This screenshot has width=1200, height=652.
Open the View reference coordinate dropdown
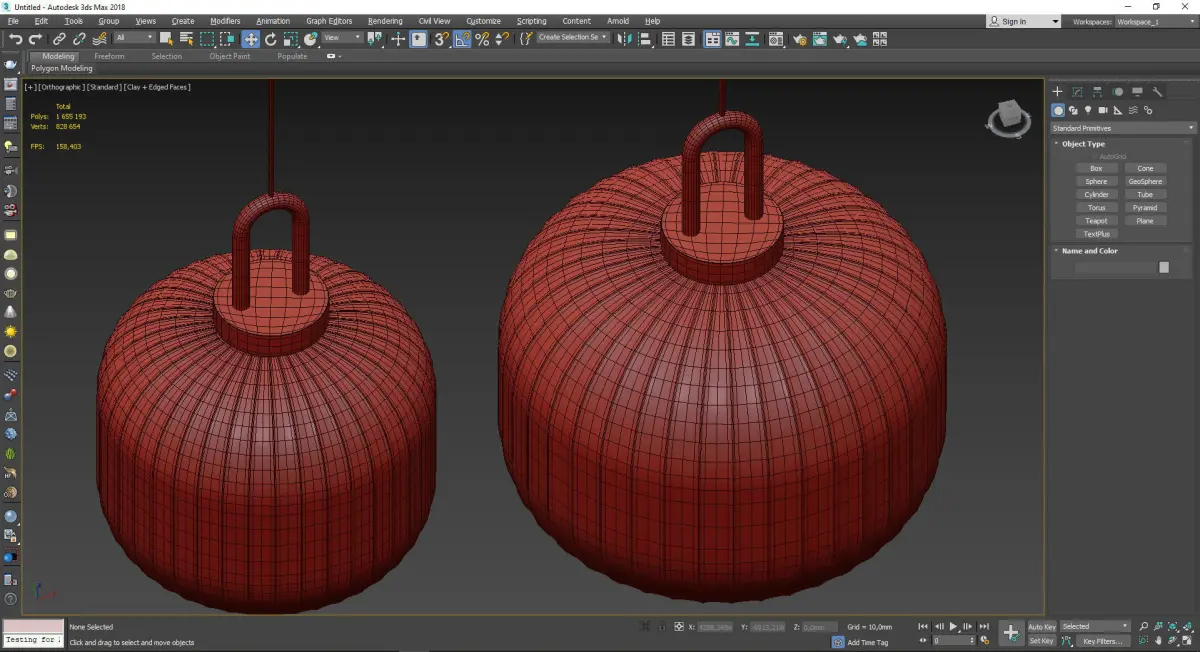pos(342,38)
